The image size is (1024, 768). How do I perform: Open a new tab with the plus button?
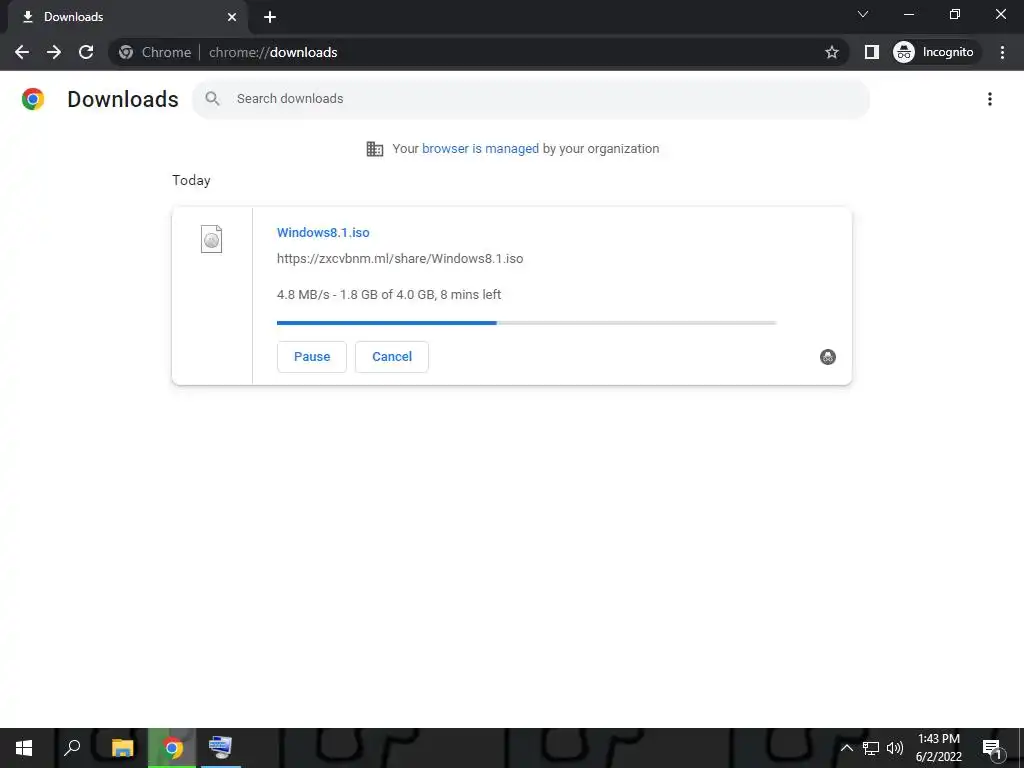(x=270, y=17)
